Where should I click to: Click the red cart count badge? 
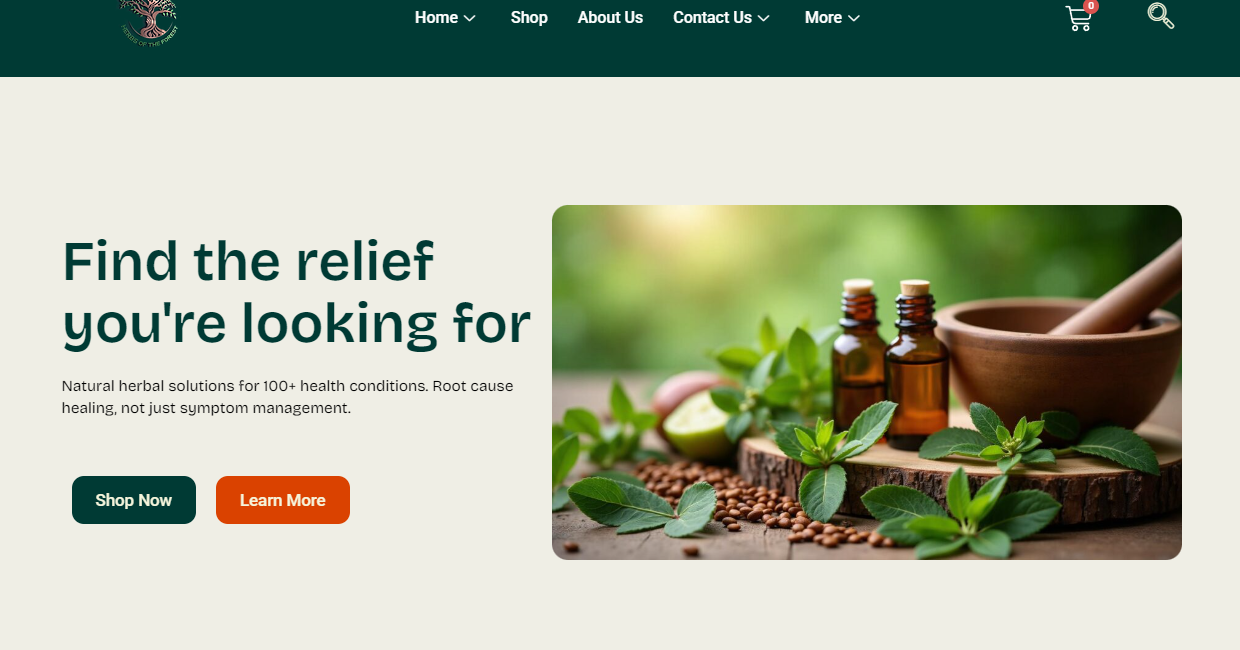point(1090,6)
